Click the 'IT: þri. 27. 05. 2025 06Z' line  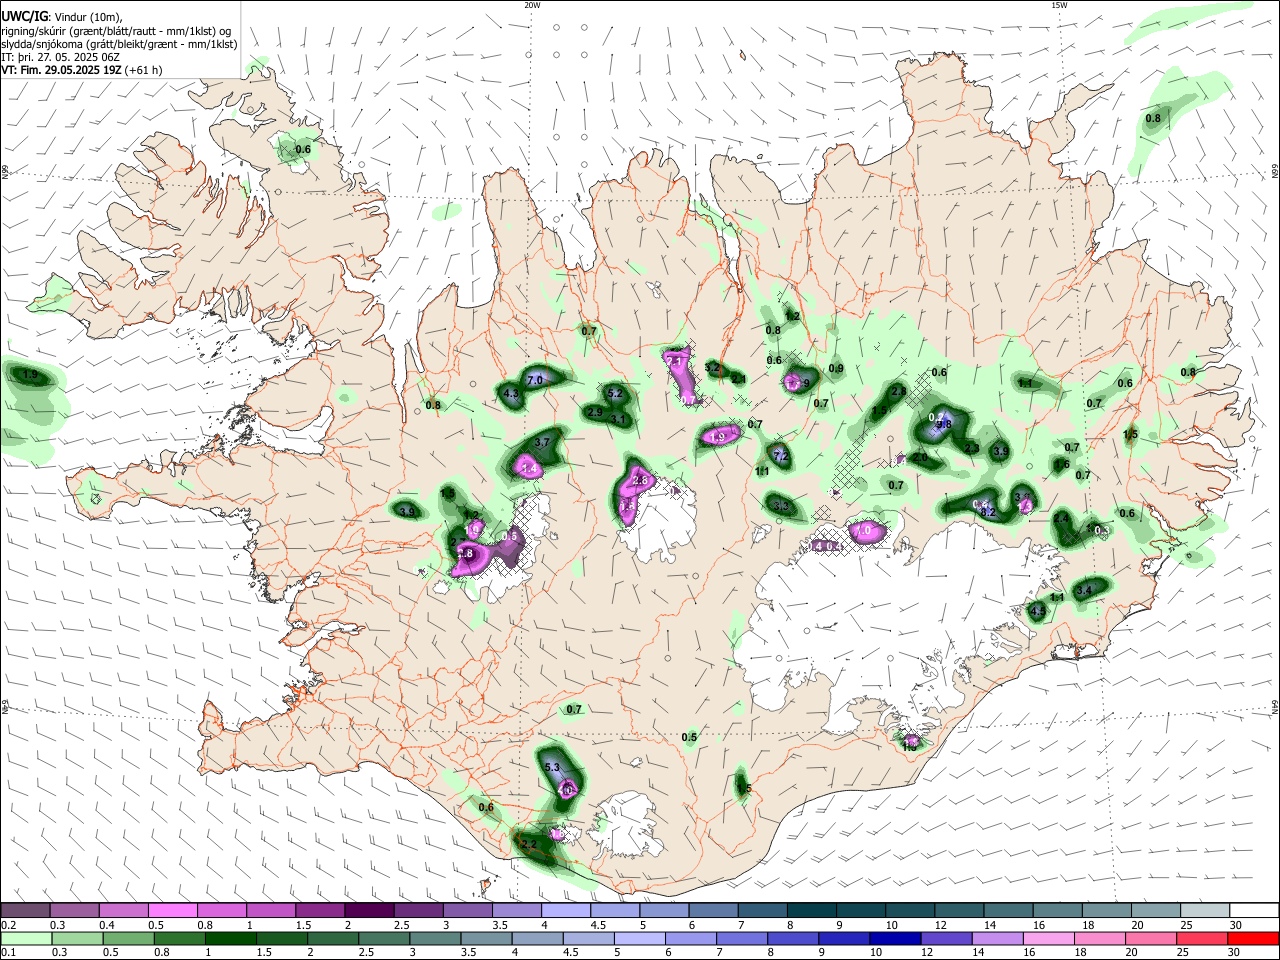[60, 57]
